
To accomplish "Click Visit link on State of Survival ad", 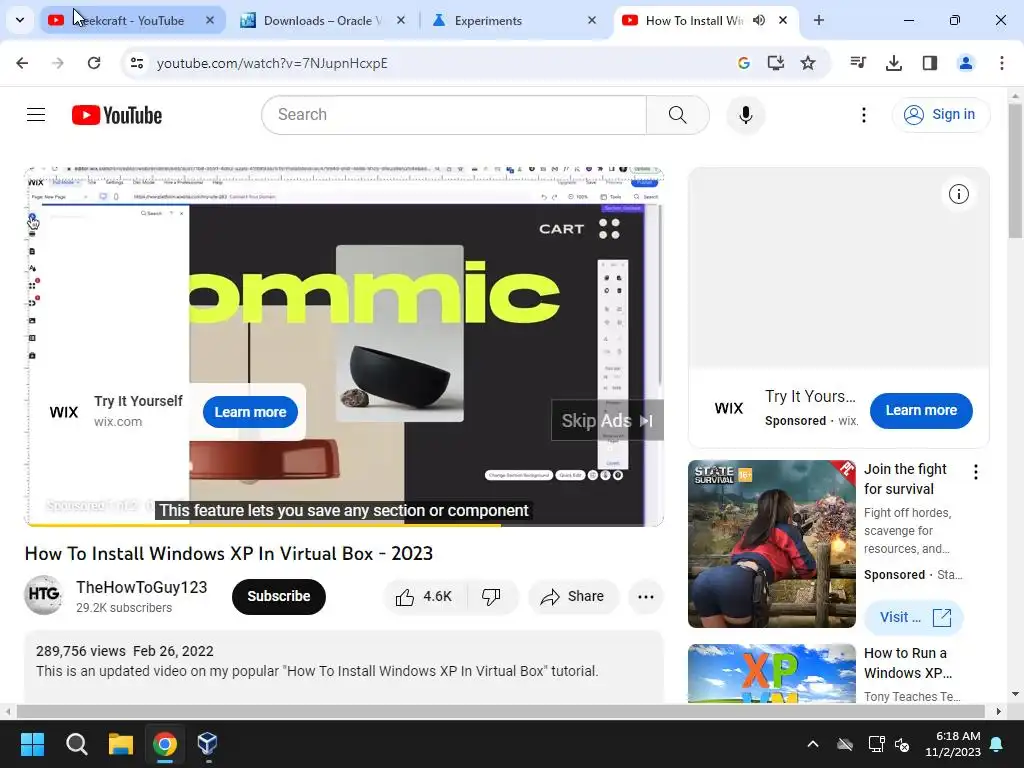I will [x=913, y=617].
